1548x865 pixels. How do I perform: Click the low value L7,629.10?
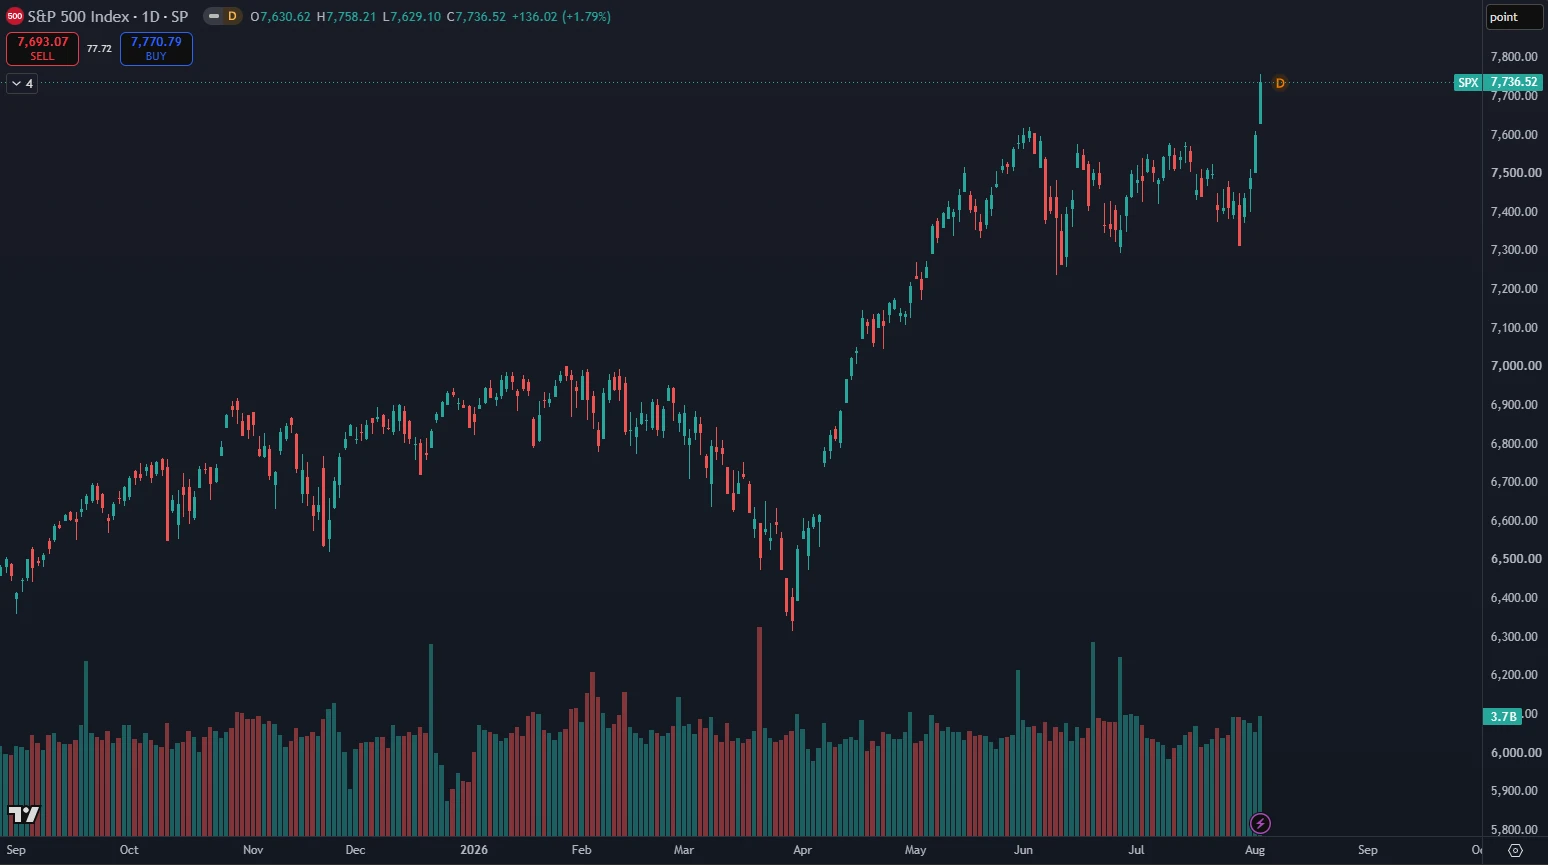coord(411,17)
